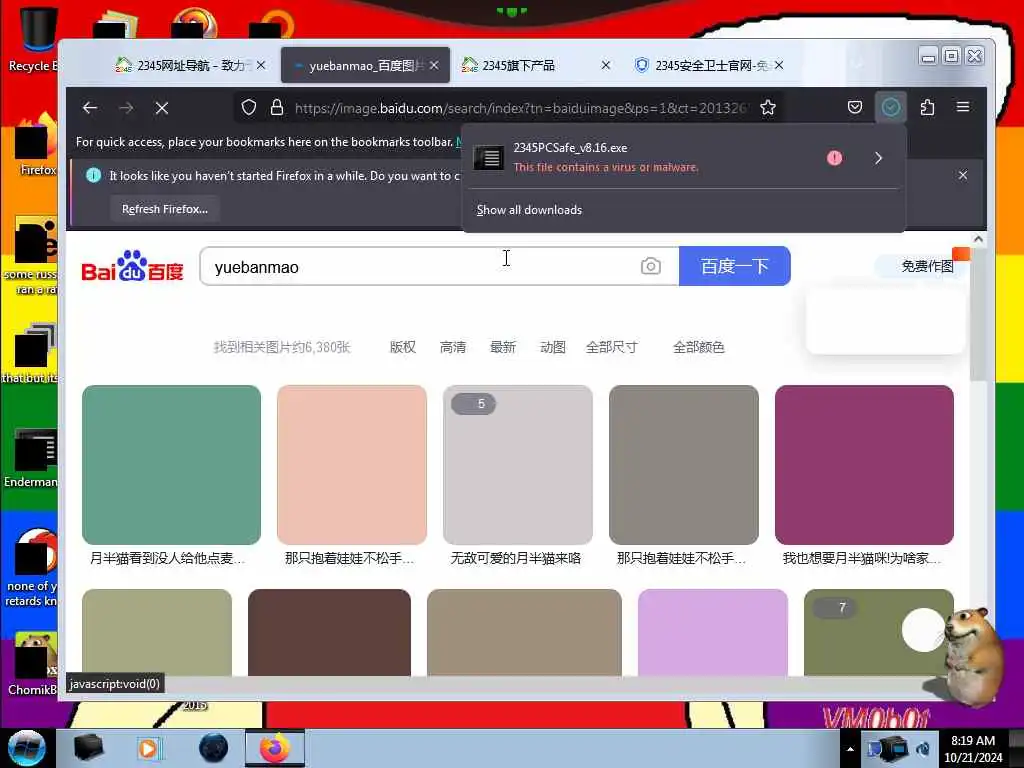Open the black box taskbar icon

coord(88,748)
